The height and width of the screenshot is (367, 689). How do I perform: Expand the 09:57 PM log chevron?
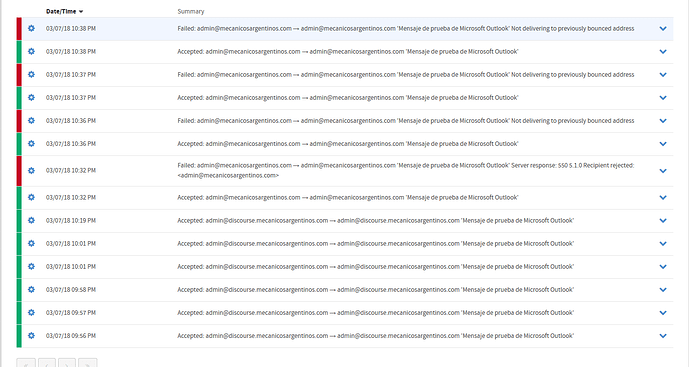(x=663, y=313)
